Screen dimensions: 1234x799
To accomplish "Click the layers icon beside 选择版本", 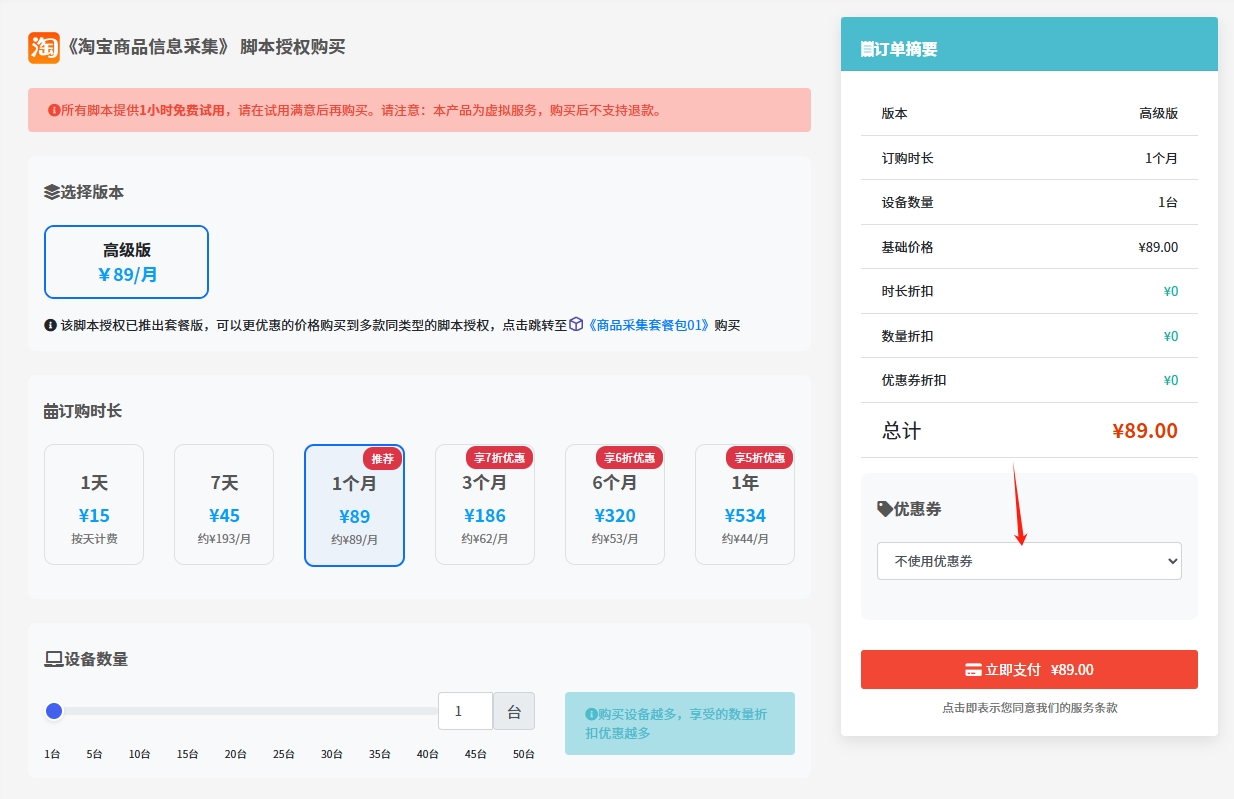I will pos(52,192).
